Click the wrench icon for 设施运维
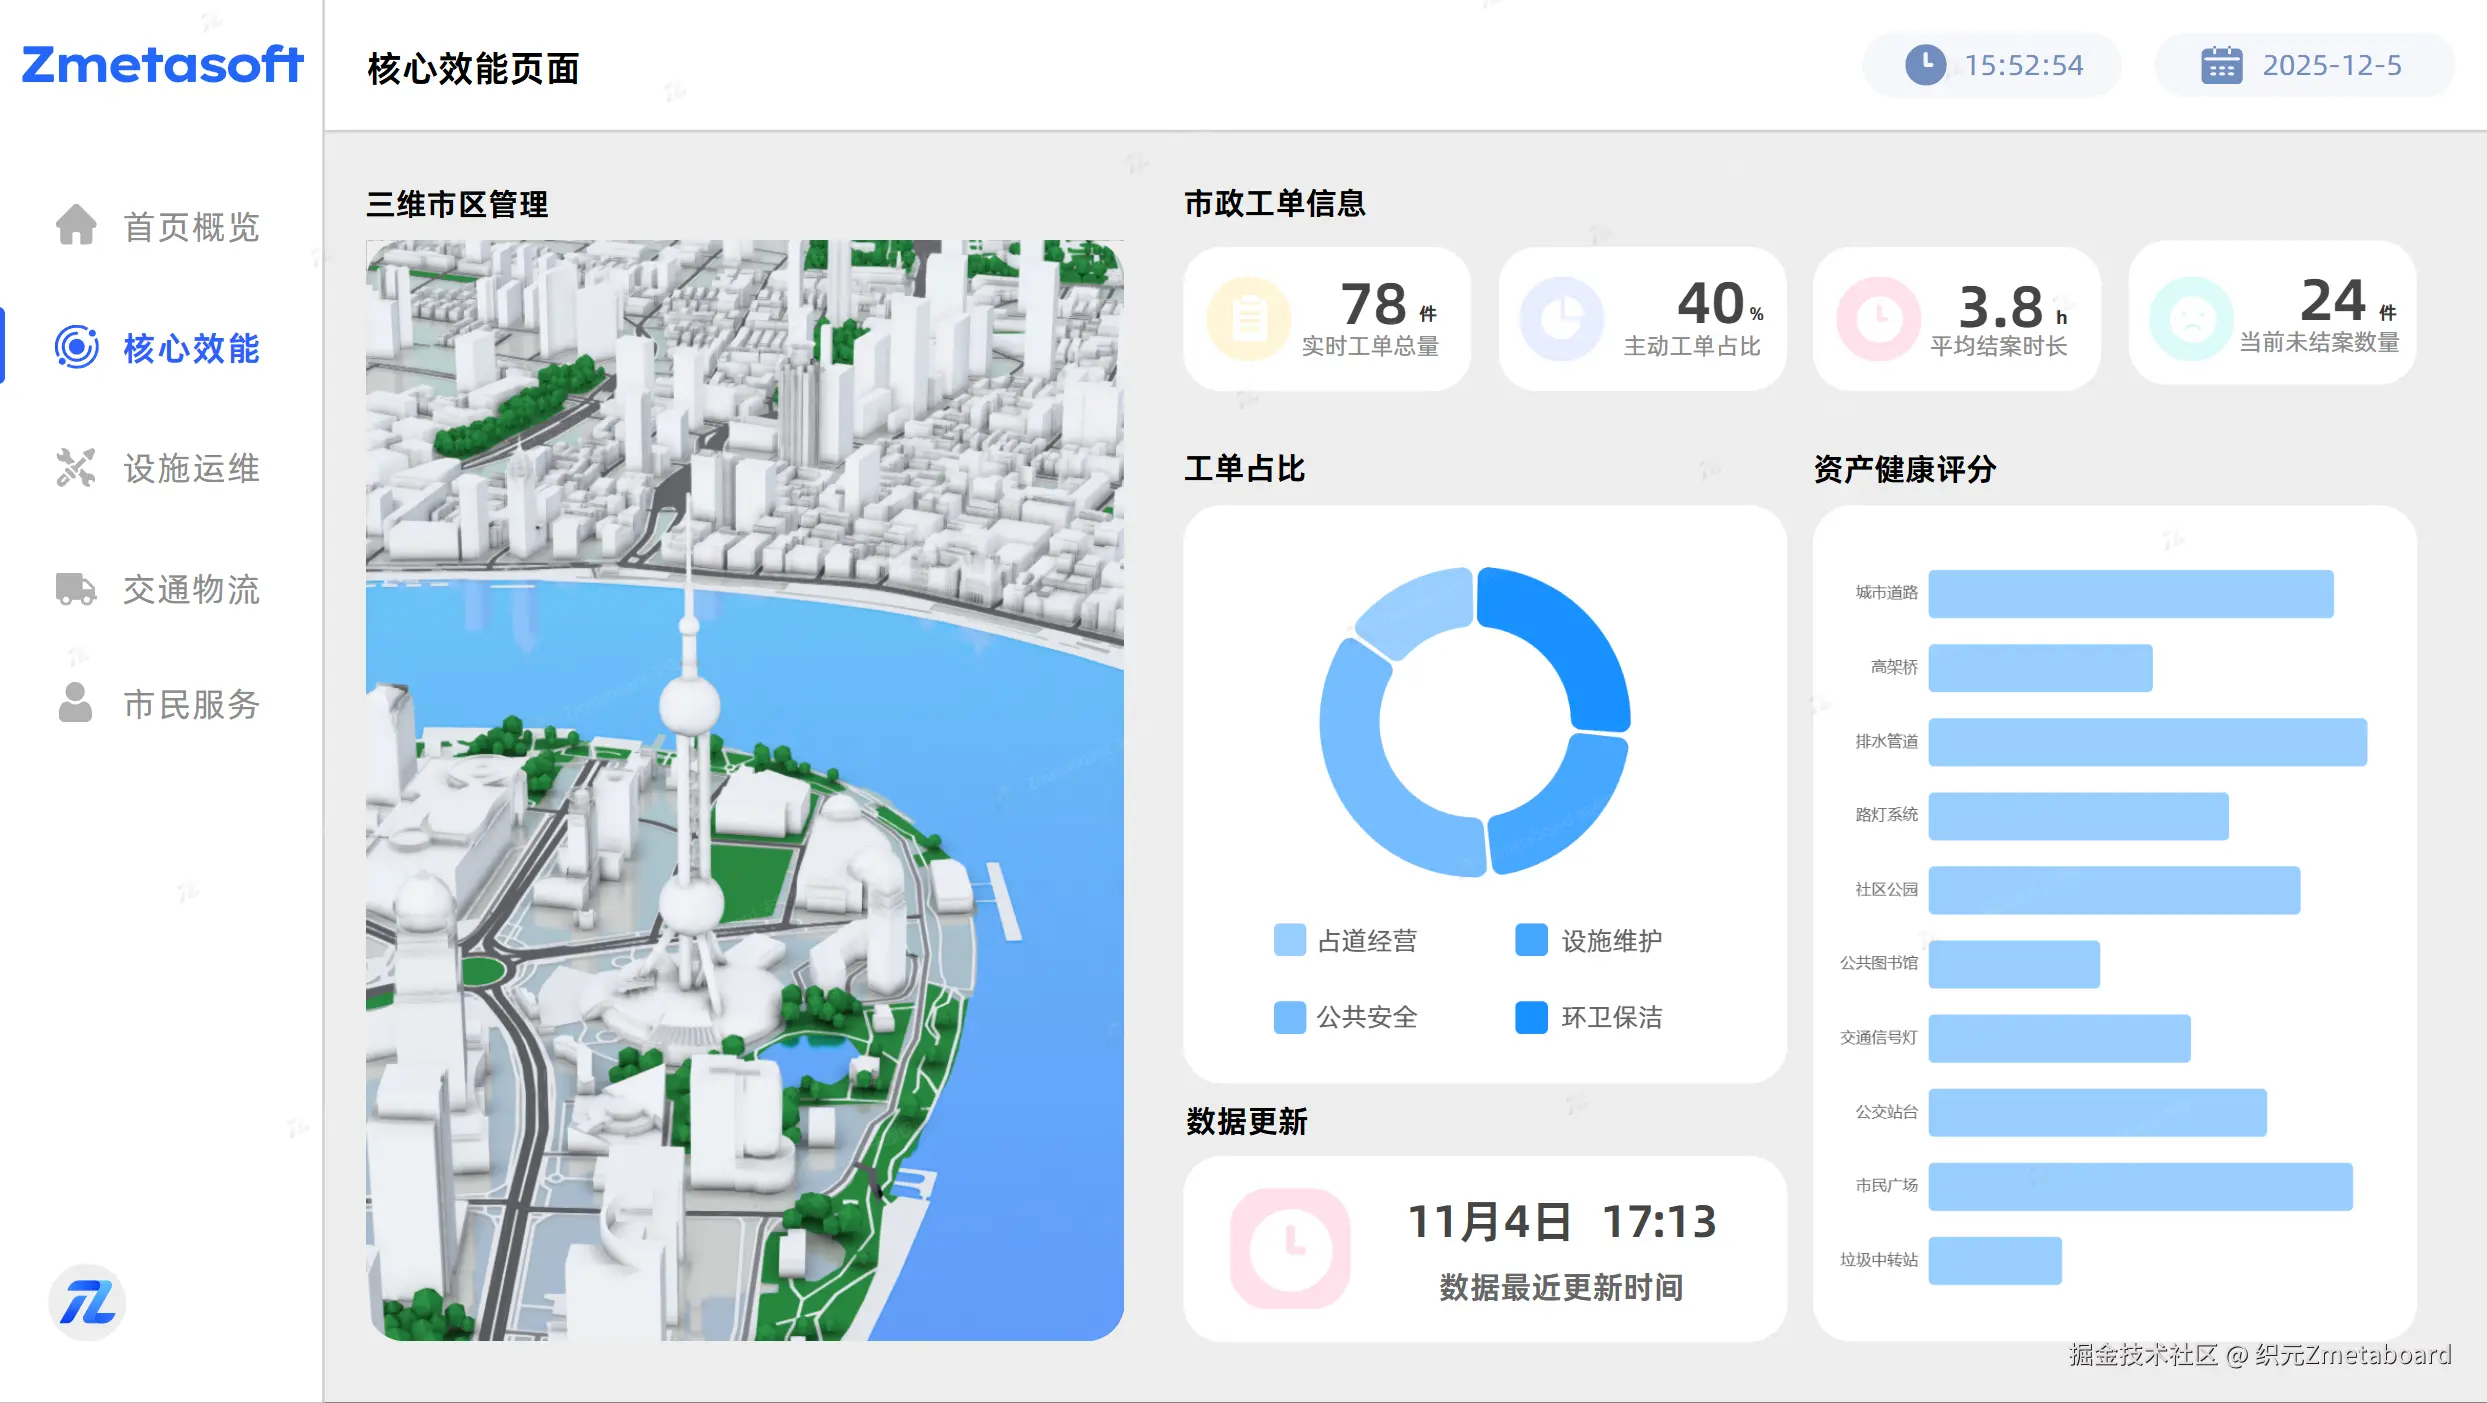 click(76, 468)
